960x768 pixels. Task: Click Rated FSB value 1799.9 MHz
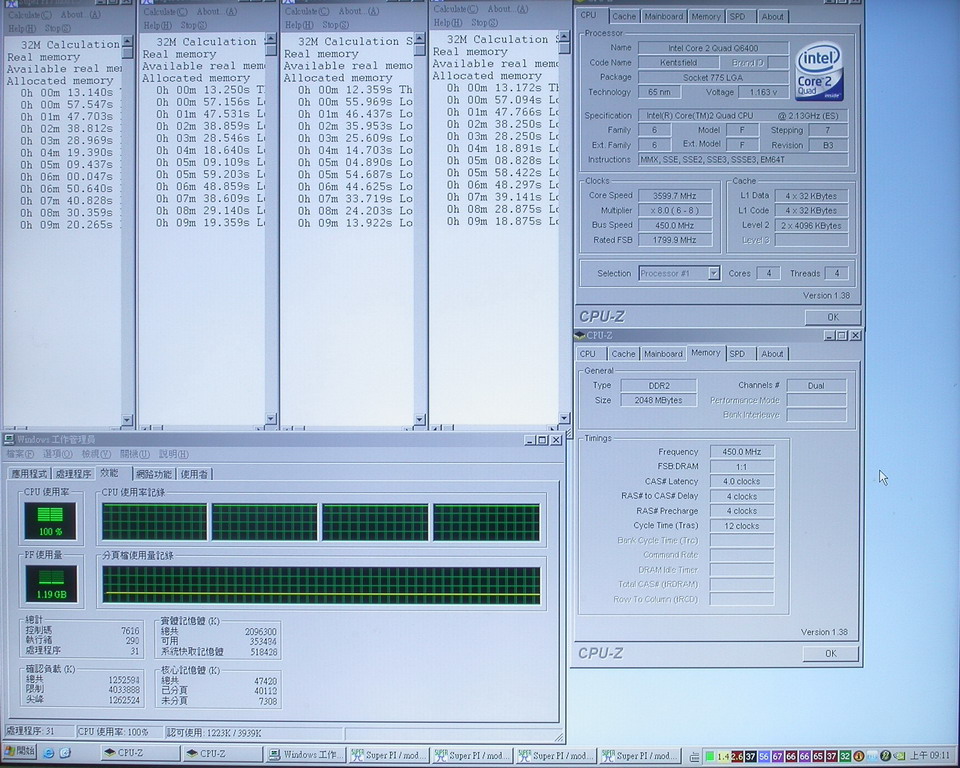click(675, 240)
